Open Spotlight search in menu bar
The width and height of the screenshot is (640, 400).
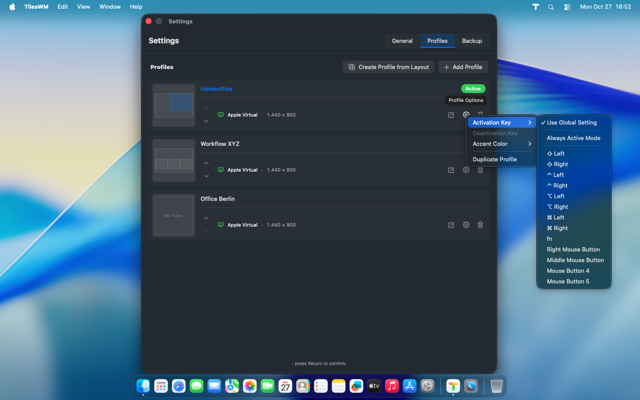pyautogui.click(x=551, y=7)
